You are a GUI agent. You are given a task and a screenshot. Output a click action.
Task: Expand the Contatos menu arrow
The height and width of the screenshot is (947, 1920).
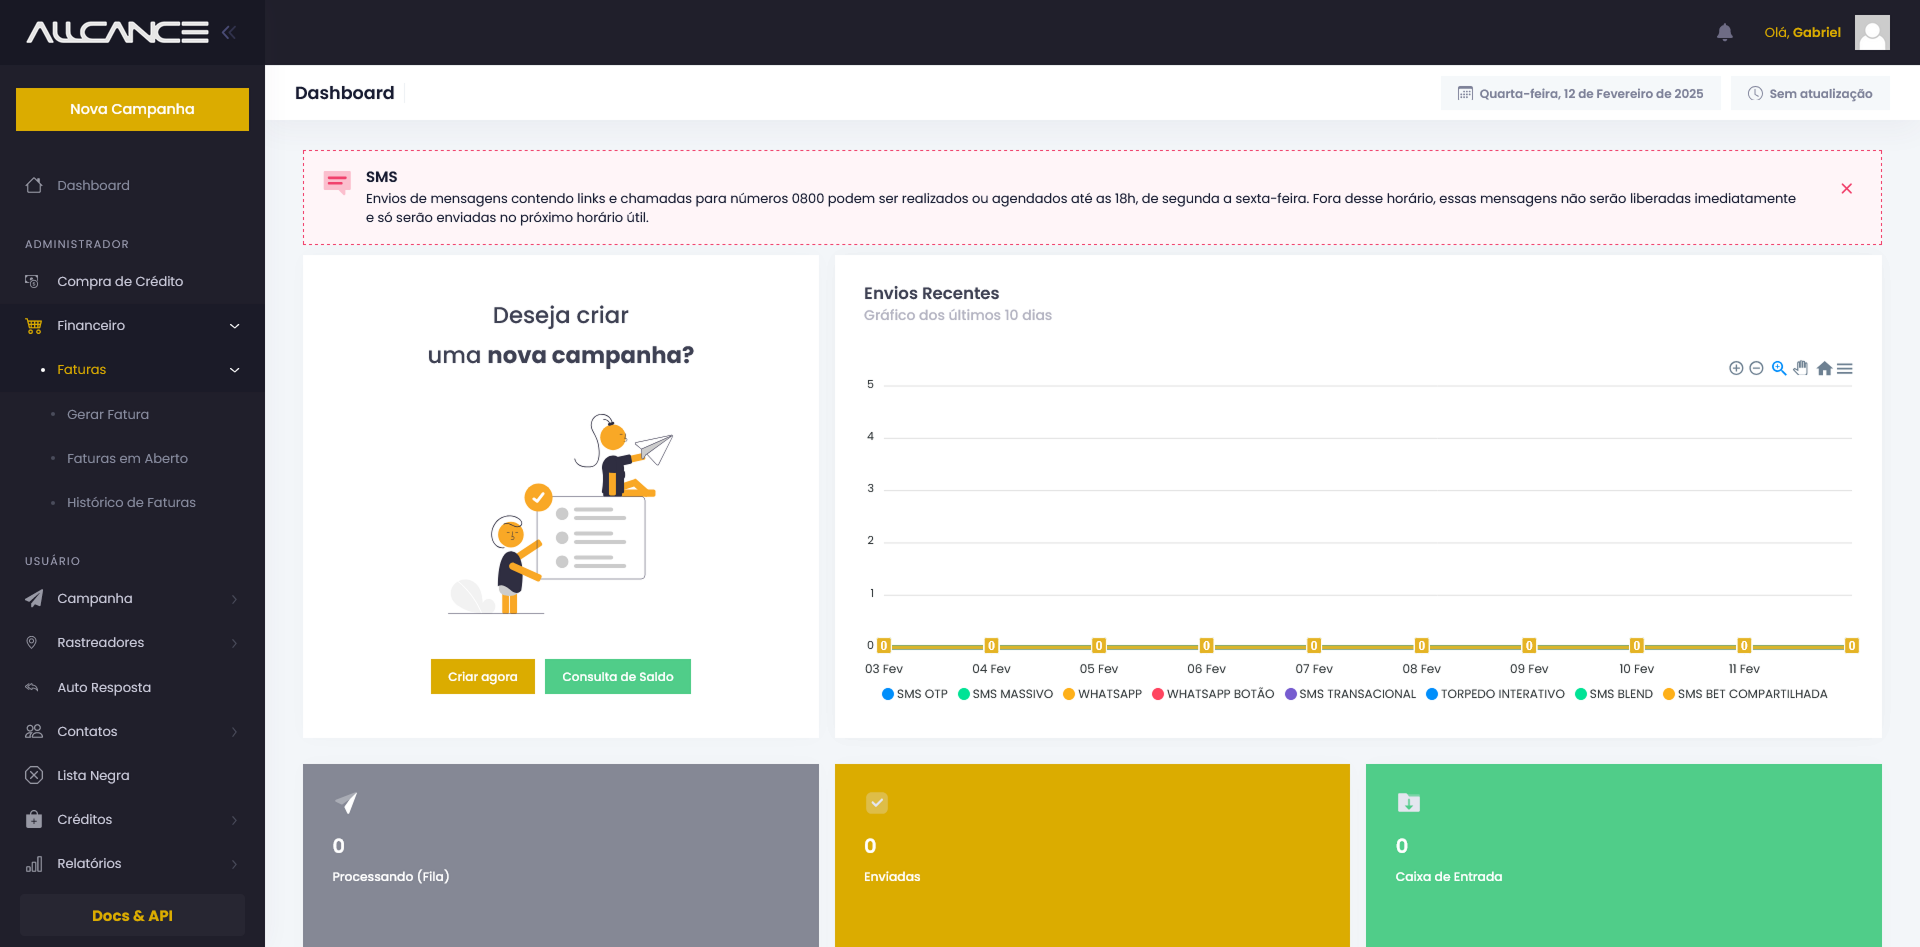[x=235, y=732]
